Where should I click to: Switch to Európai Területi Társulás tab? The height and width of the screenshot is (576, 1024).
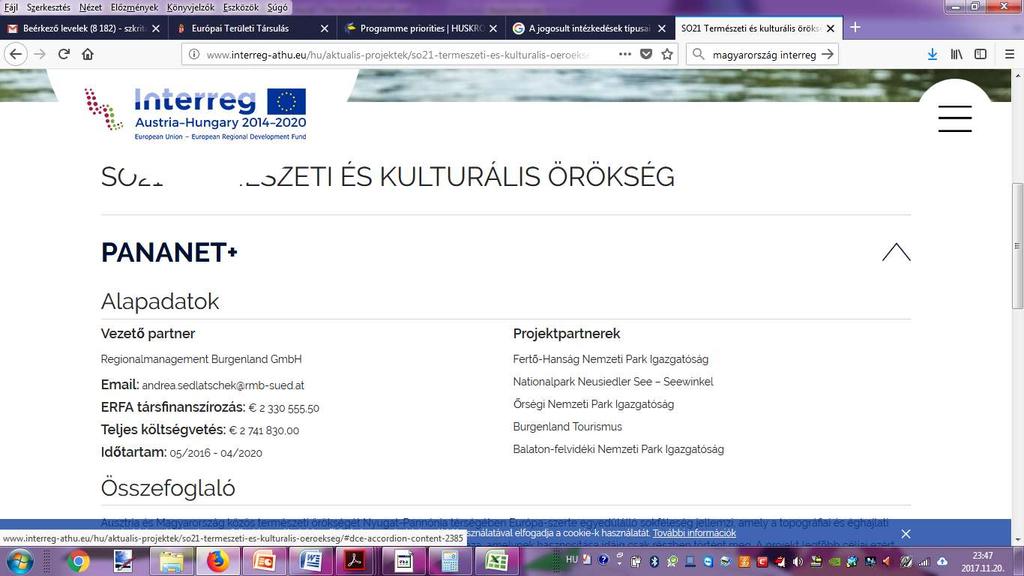click(251, 28)
